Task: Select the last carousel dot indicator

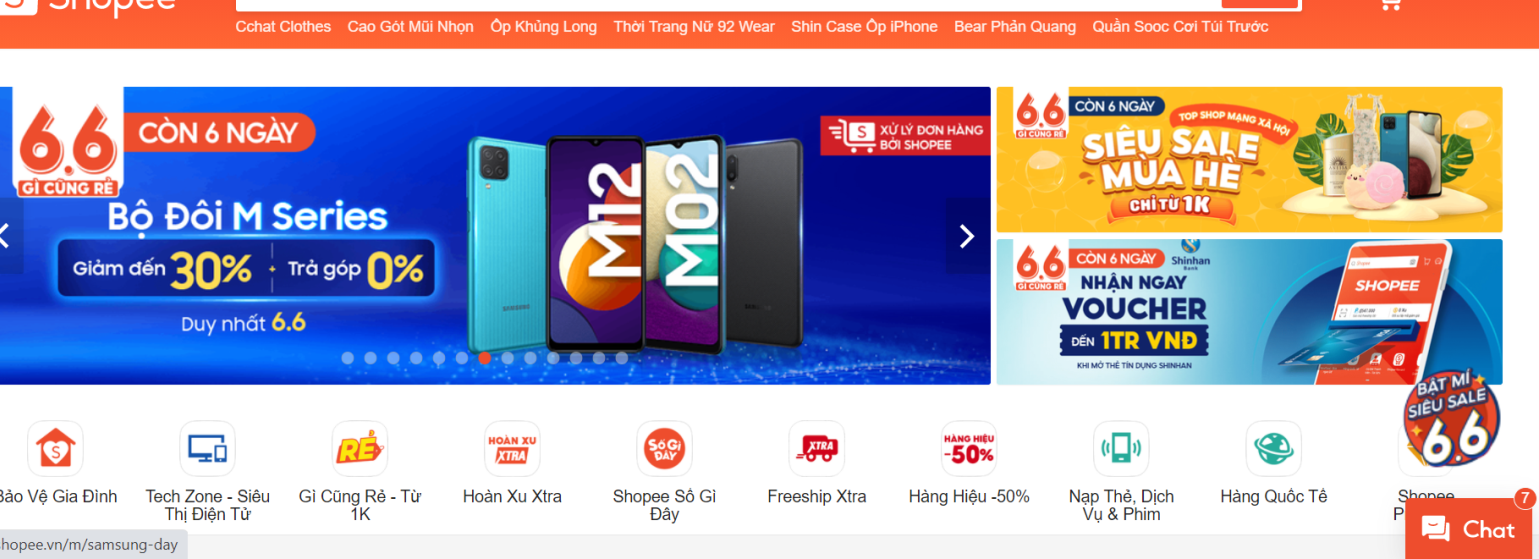Action: coord(622,358)
